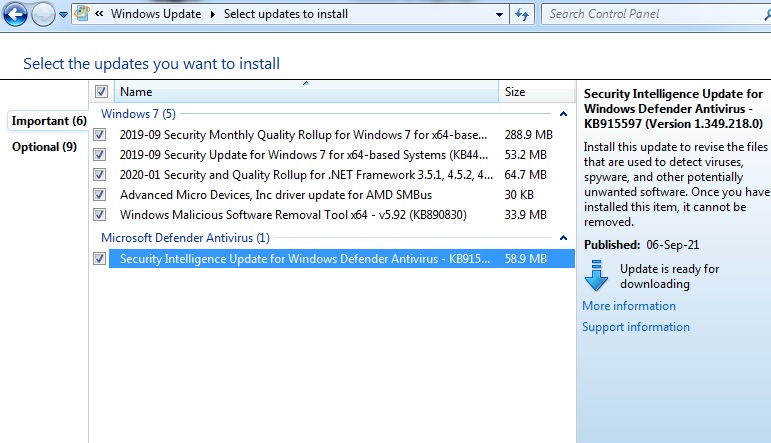Click the search magnifier icon

tap(768, 15)
